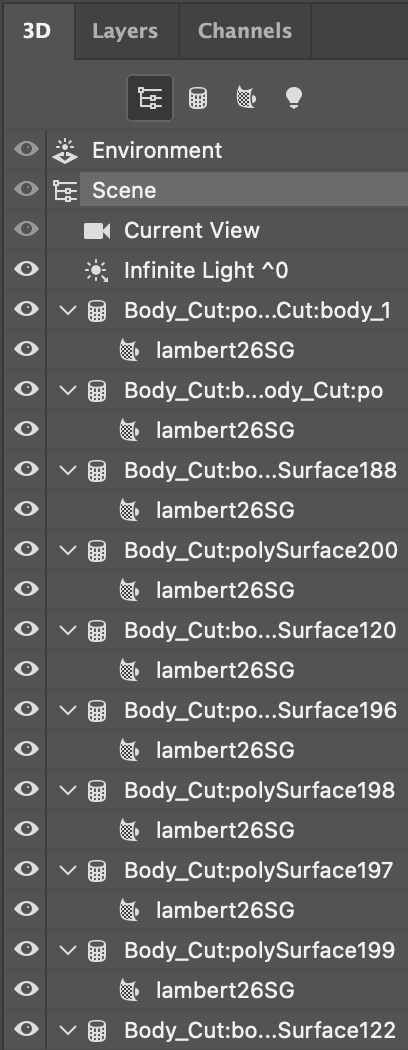408x1050 pixels.
Task: Filter the 3D panel by materials
Action: (x=246, y=98)
